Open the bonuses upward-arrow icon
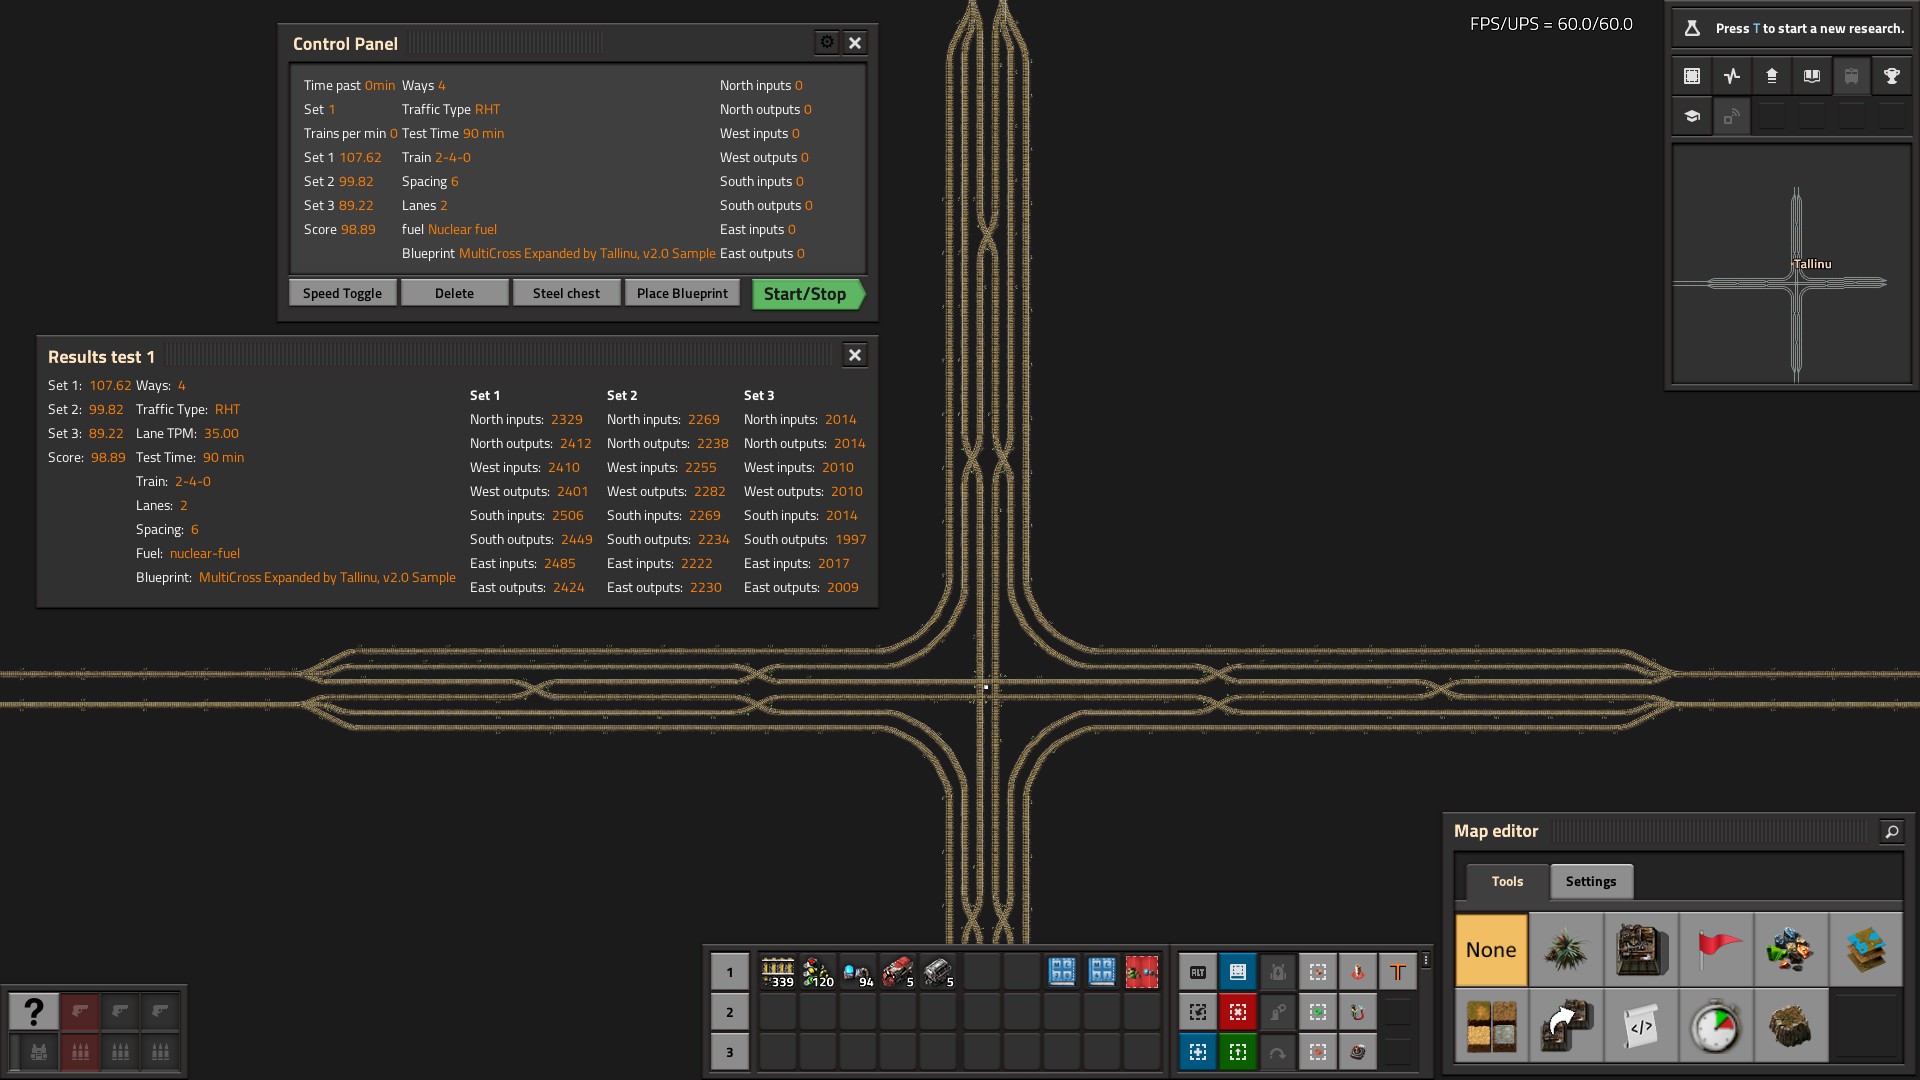Image resolution: width=1920 pixels, height=1080 pixels. tap(1772, 76)
